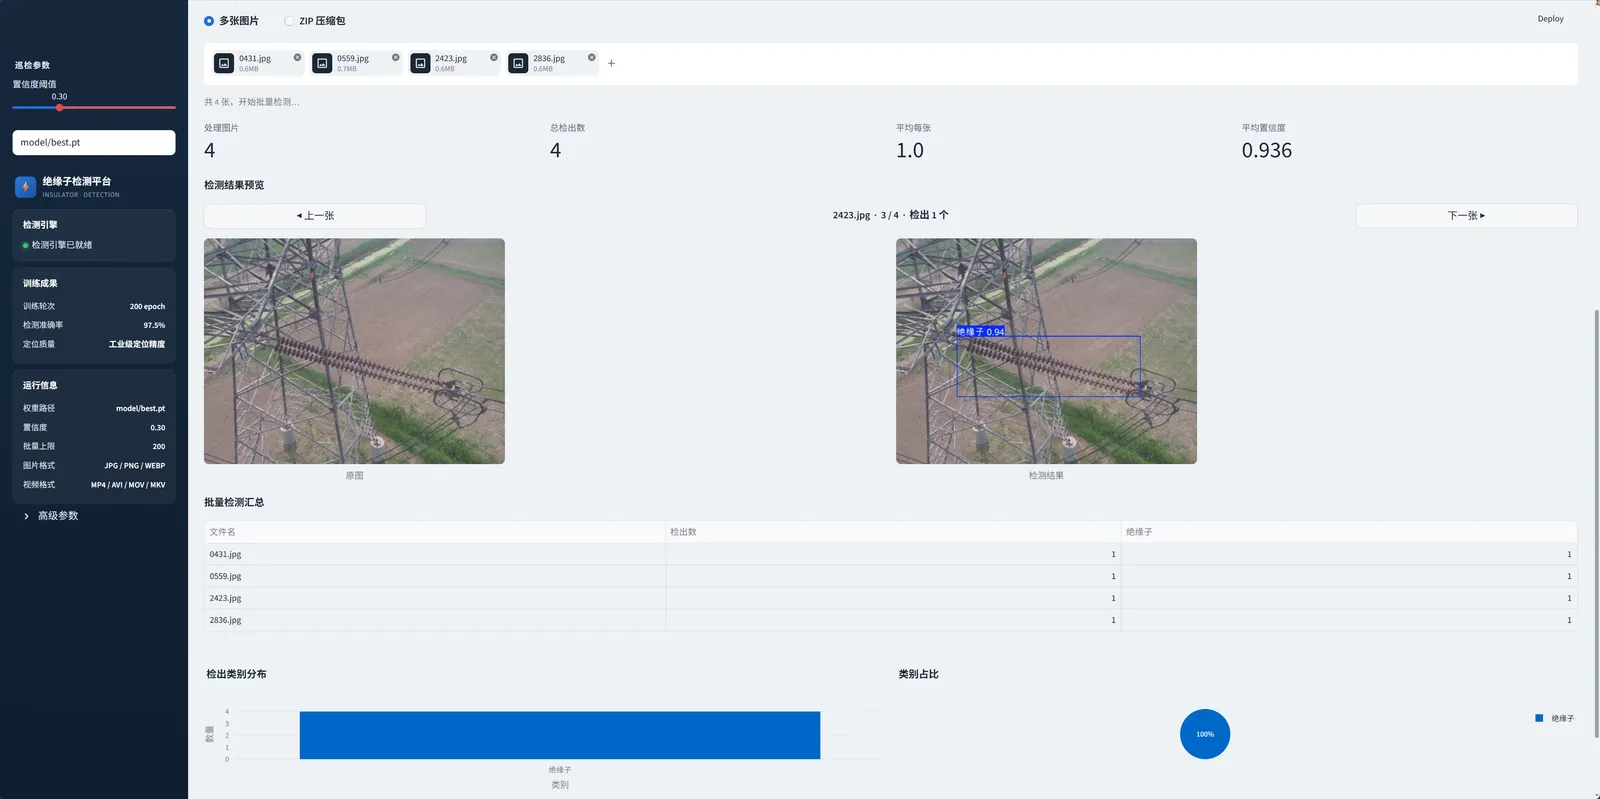Add another image with the plus icon
The width and height of the screenshot is (1600, 799).
coord(611,63)
